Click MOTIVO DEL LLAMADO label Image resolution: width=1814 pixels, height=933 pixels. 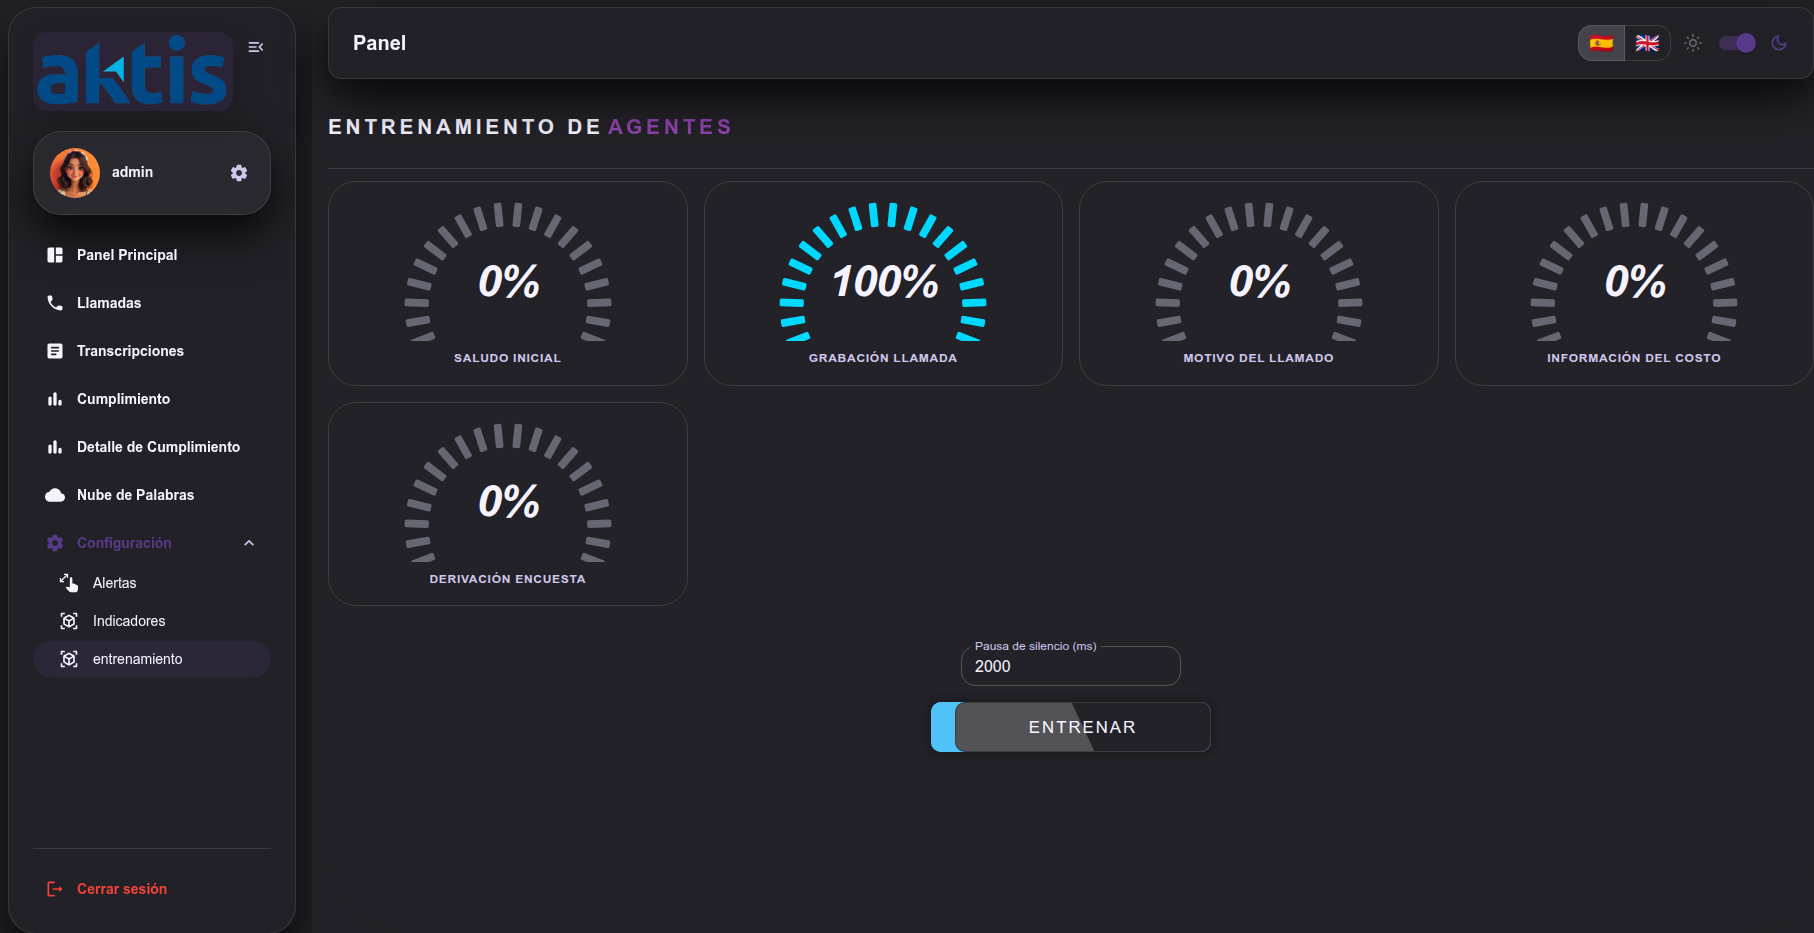pos(1259,358)
